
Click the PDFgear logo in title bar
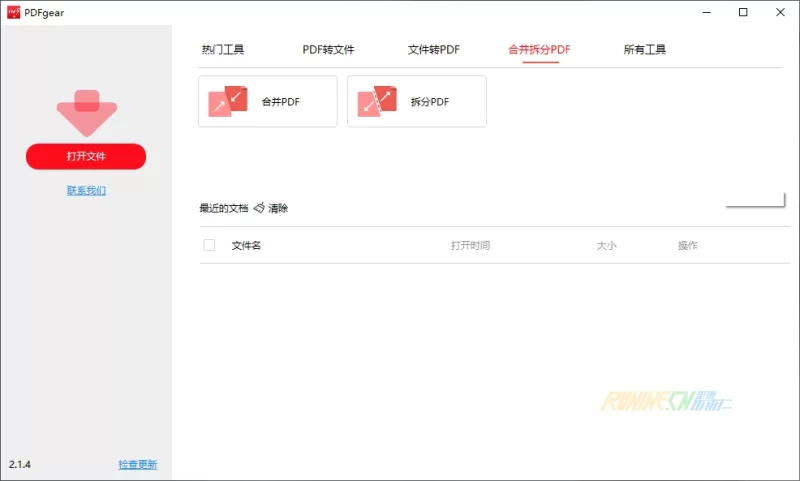[14, 12]
